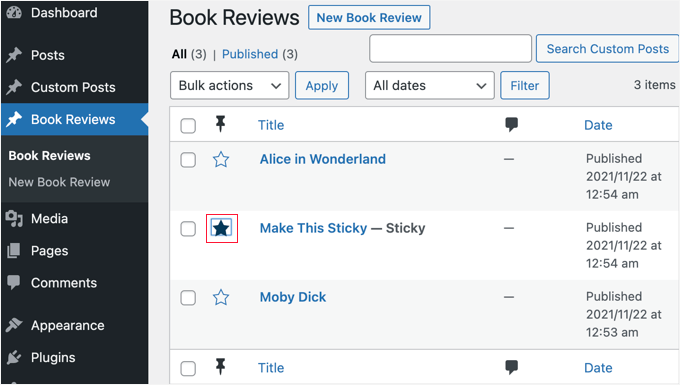Open the Moby Dick review
680x385 pixels.
(293, 297)
